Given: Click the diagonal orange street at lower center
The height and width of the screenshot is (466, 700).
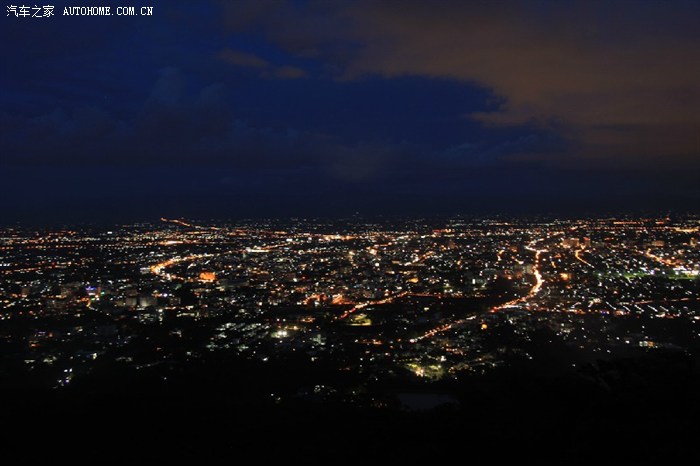Looking at the screenshot, I should coord(450,325).
